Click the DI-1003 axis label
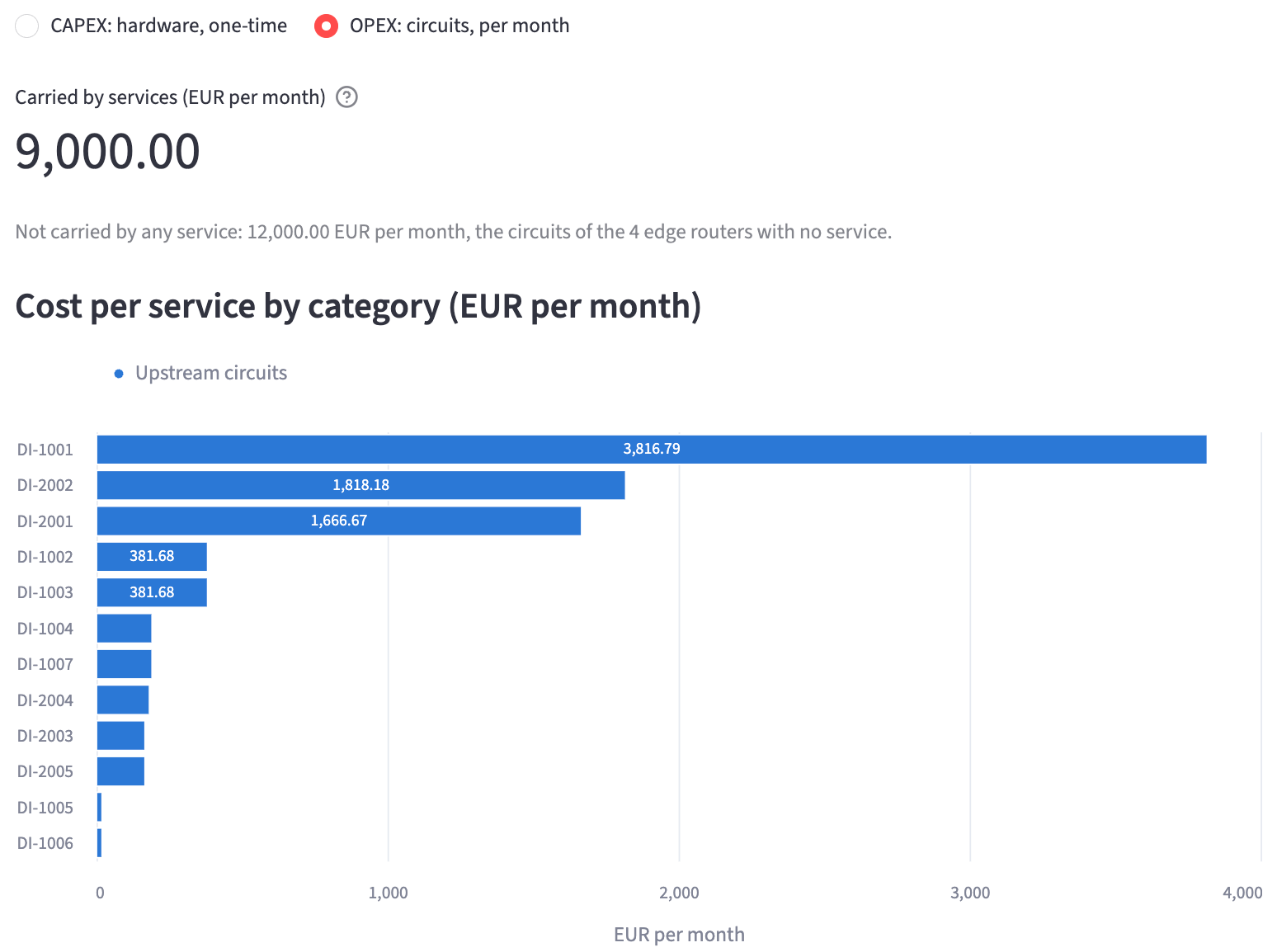 pos(44,592)
